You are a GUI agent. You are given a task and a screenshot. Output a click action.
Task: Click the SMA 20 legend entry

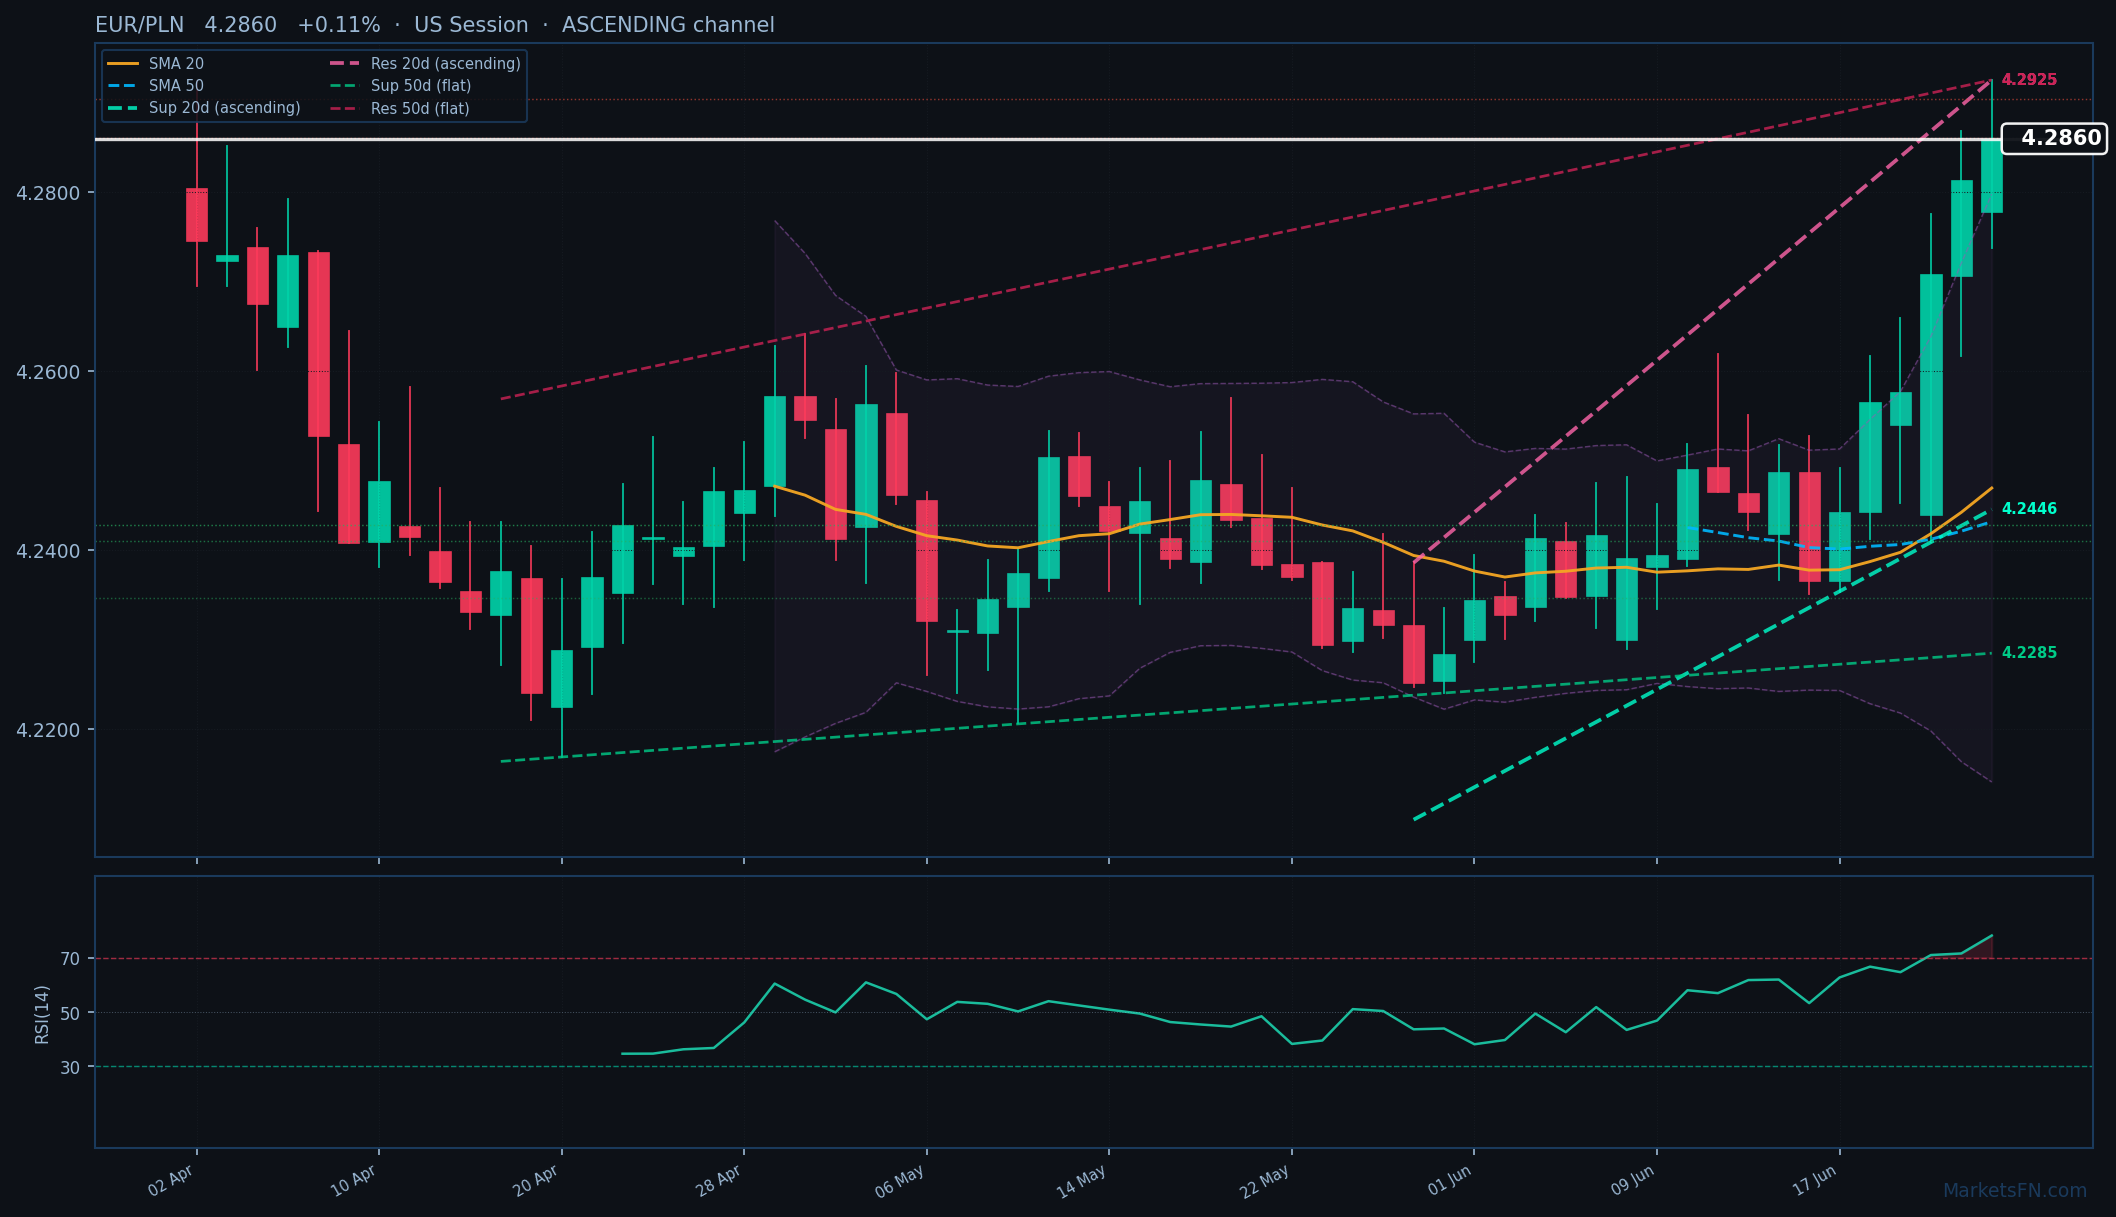click(155, 64)
